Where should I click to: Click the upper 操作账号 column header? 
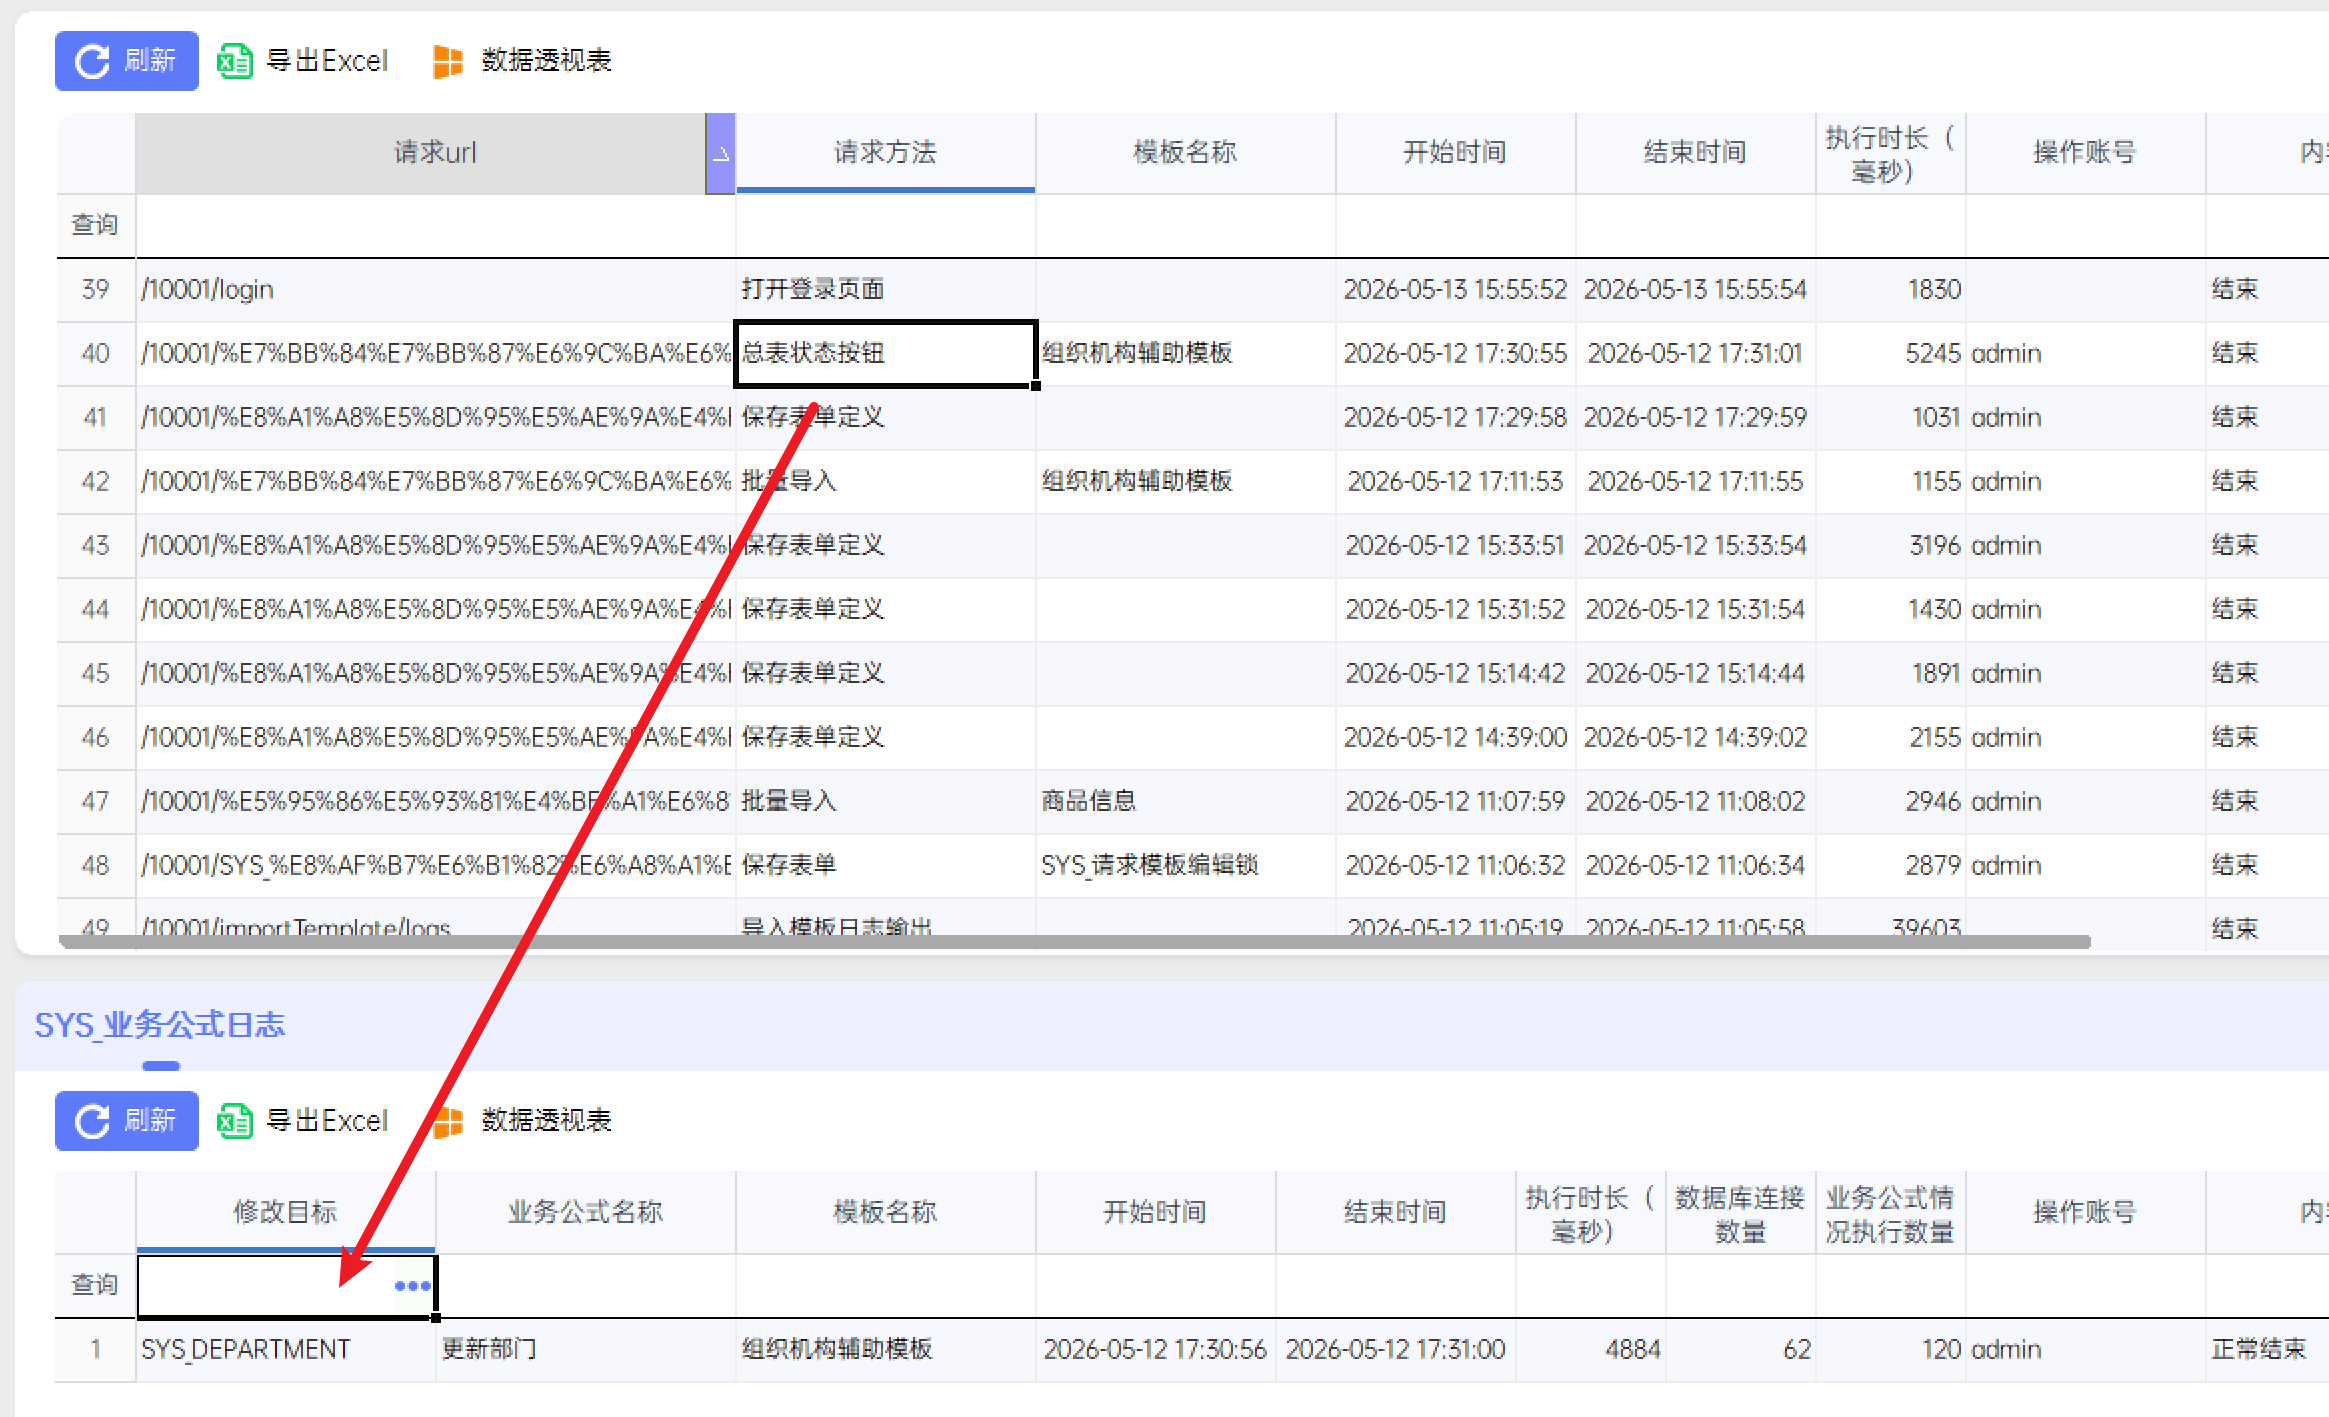click(2085, 153)
